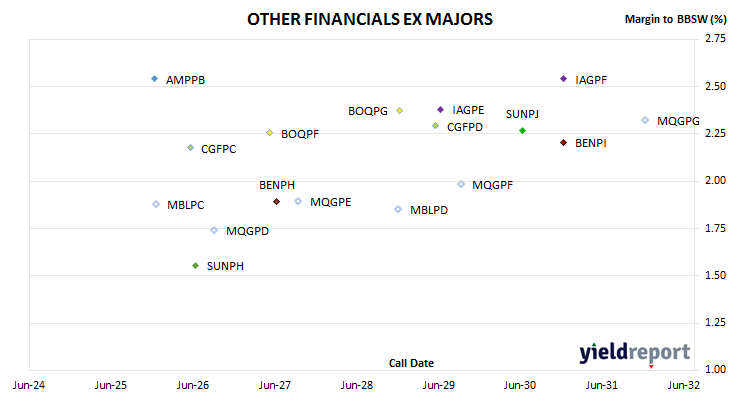
Task: Click the BOQPG yellow diamond data point
Action: (399, 110)
